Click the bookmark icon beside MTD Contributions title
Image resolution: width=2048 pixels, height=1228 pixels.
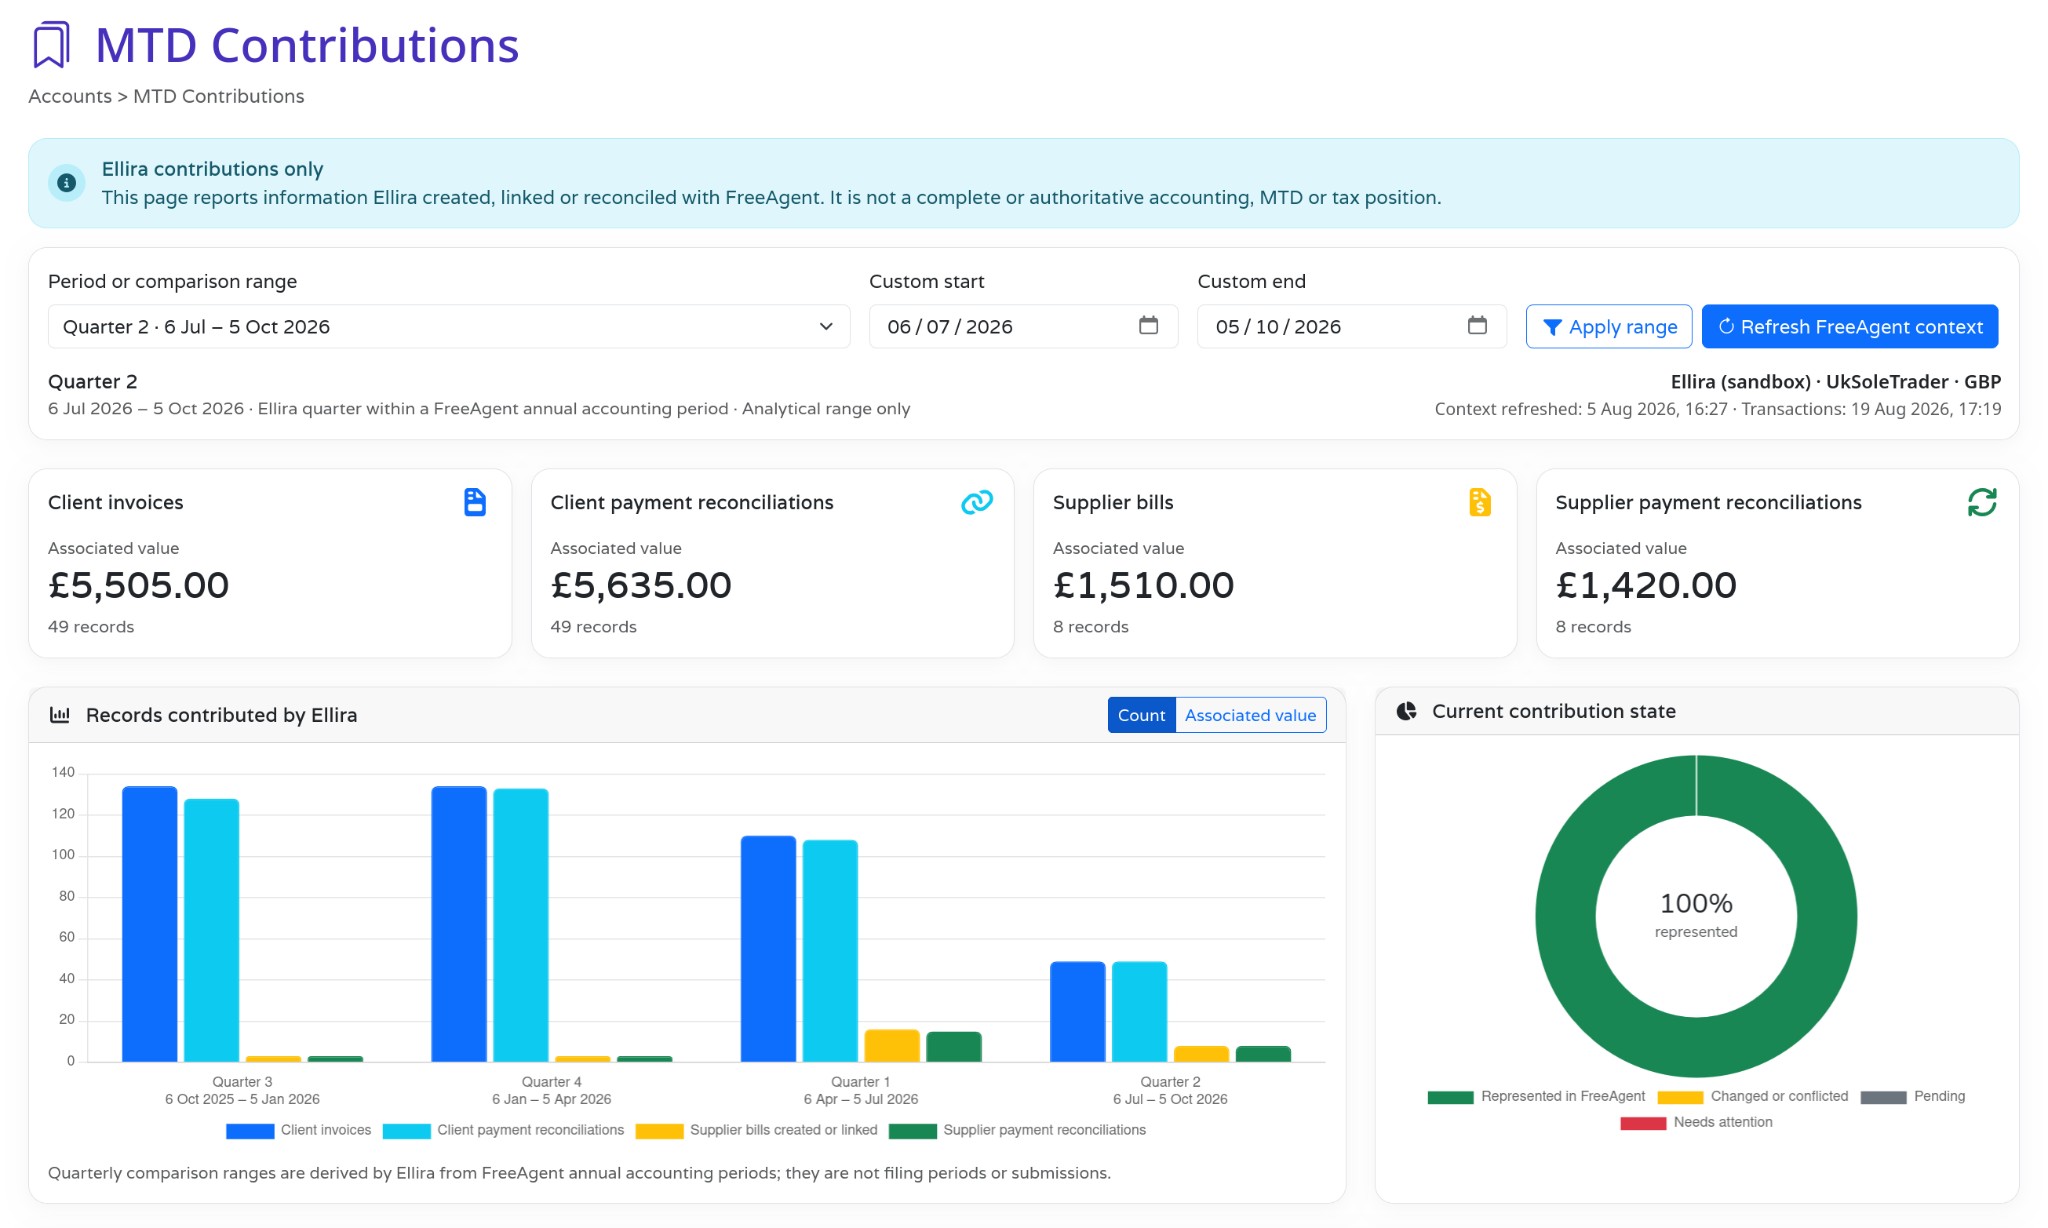coord(51,45)
